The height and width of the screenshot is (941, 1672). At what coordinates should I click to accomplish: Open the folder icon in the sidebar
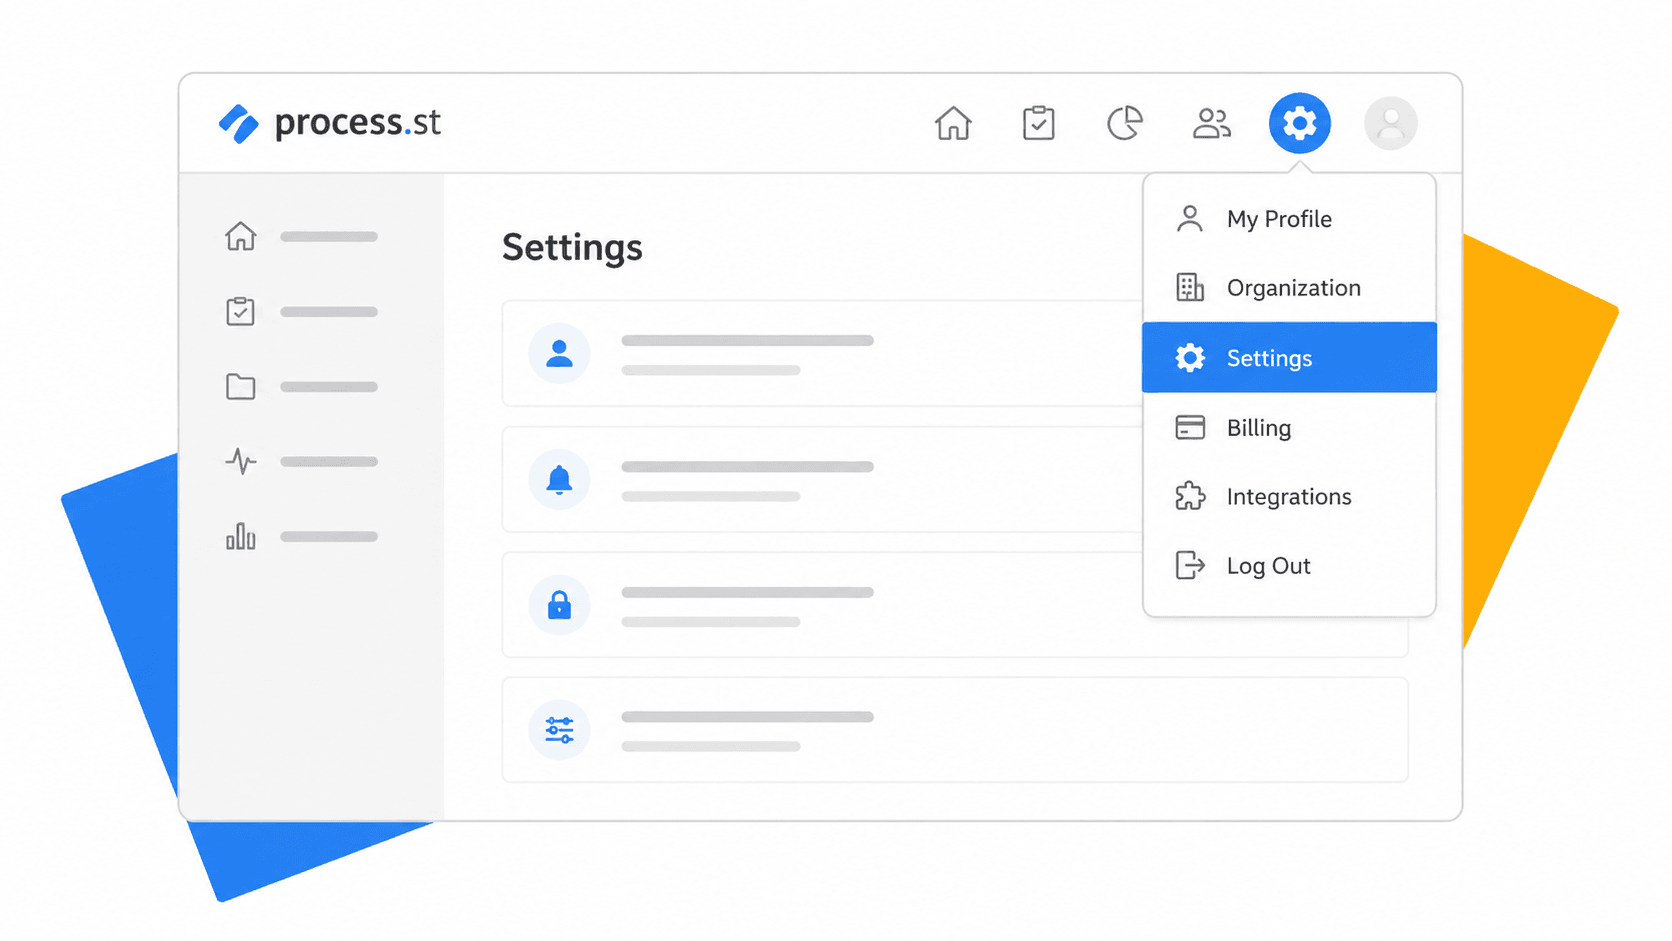[x=240, y=386]
